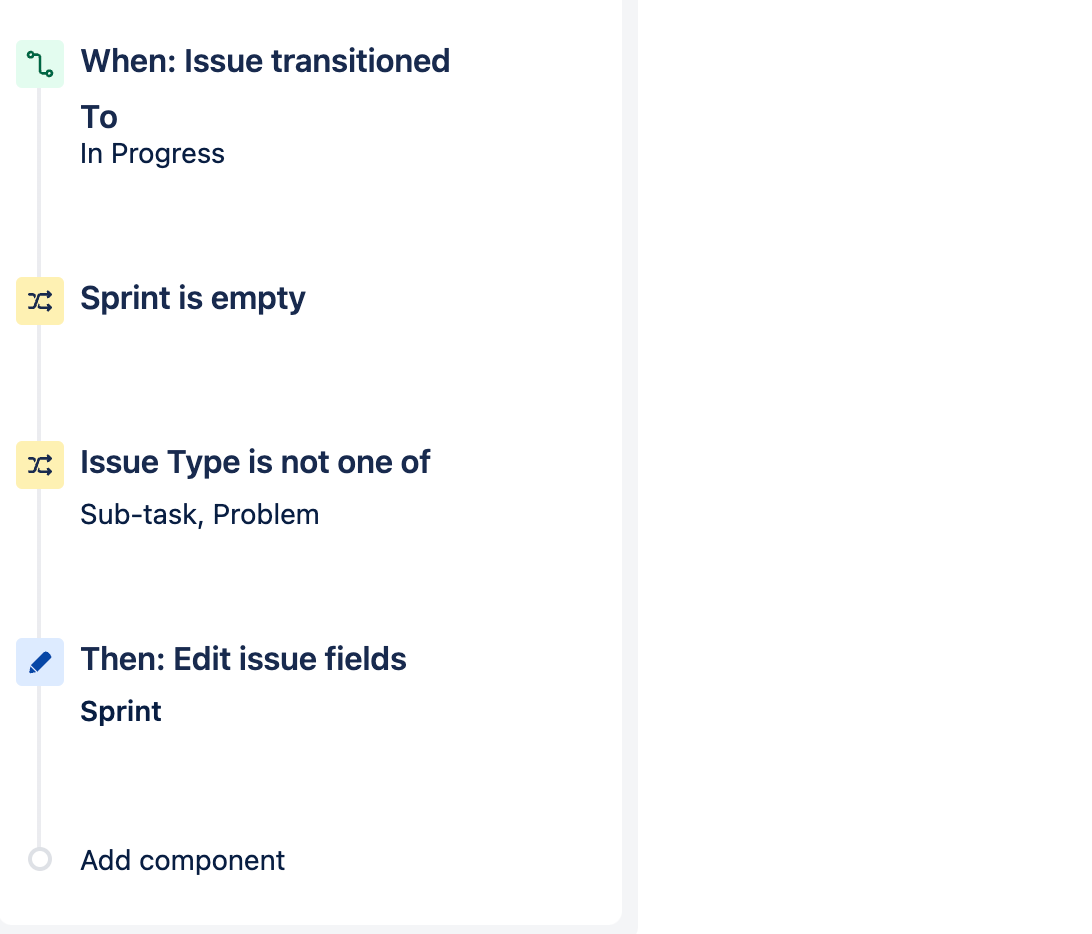Open 'Issue Type is not one of' condition
Viewport: 1092px width, 934px height.
click(x=255, y=462)
